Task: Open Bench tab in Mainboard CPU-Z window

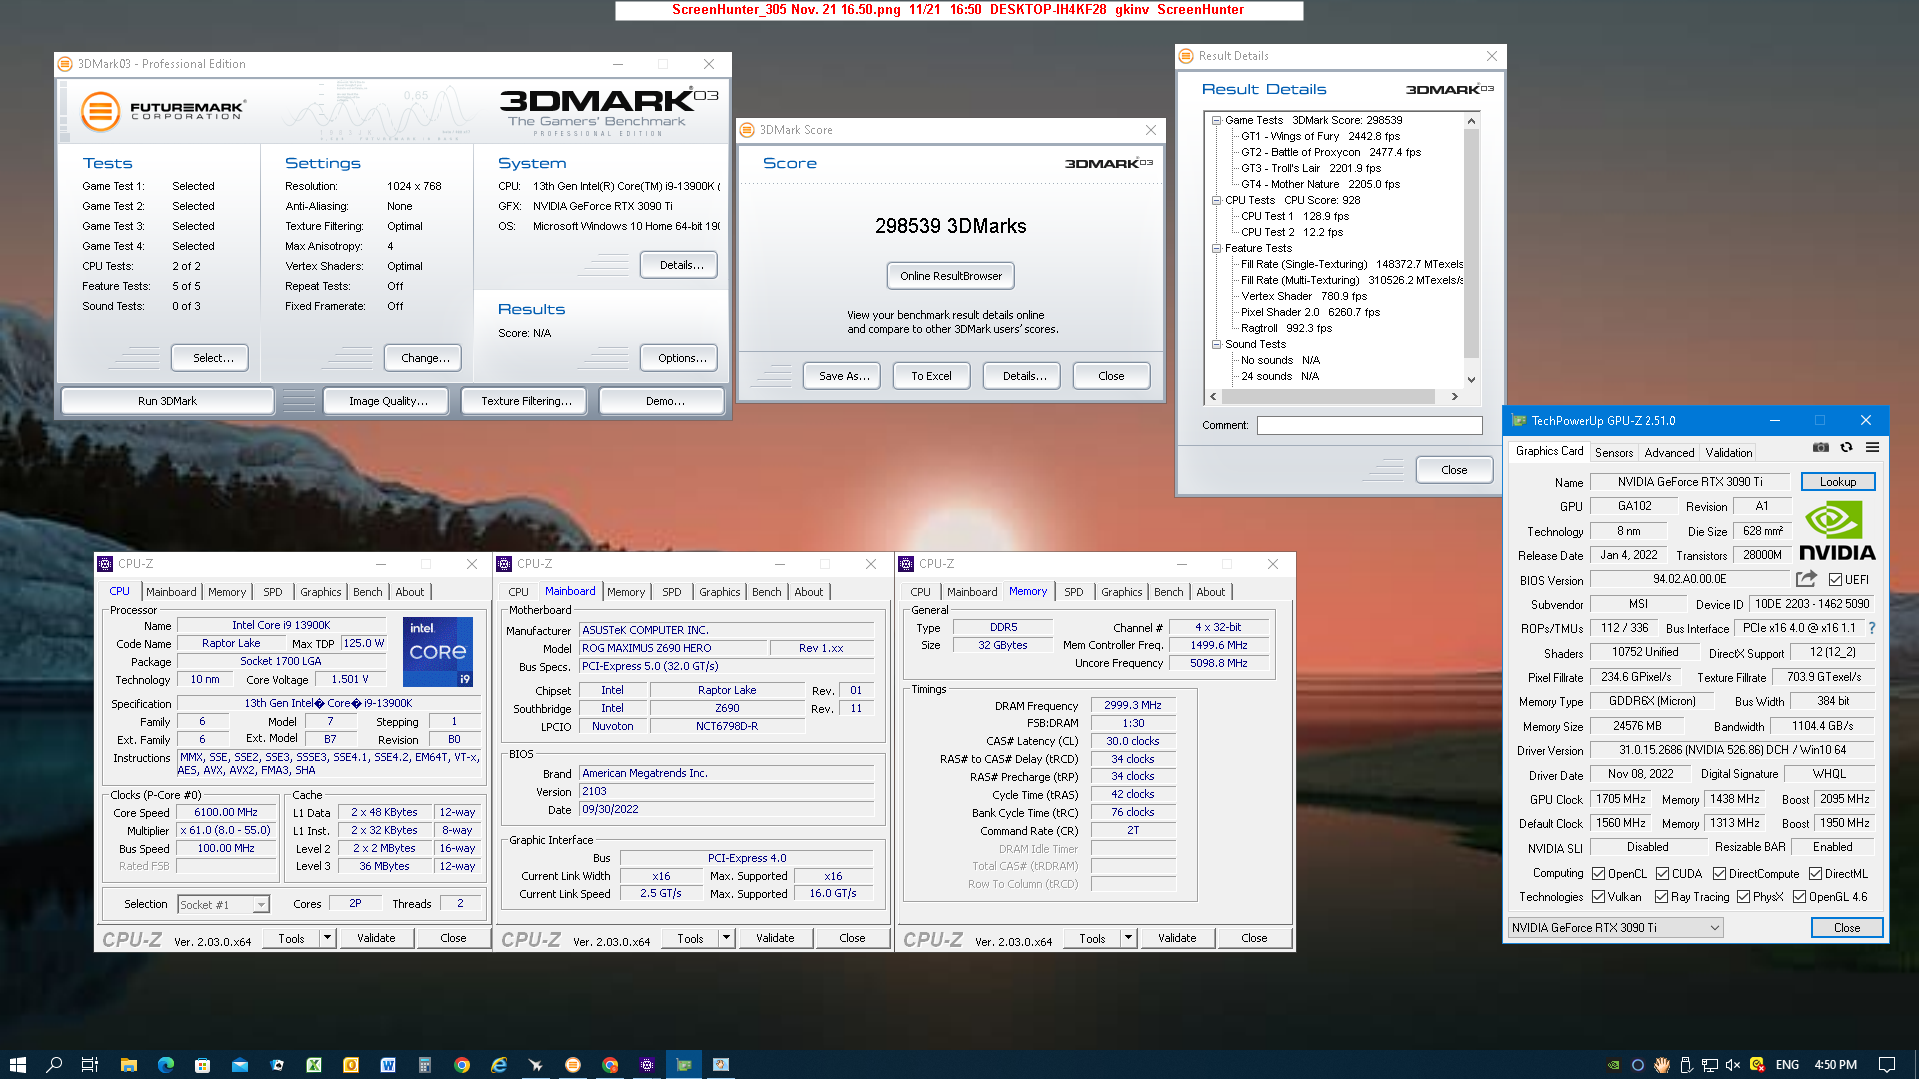Action: 766,592
